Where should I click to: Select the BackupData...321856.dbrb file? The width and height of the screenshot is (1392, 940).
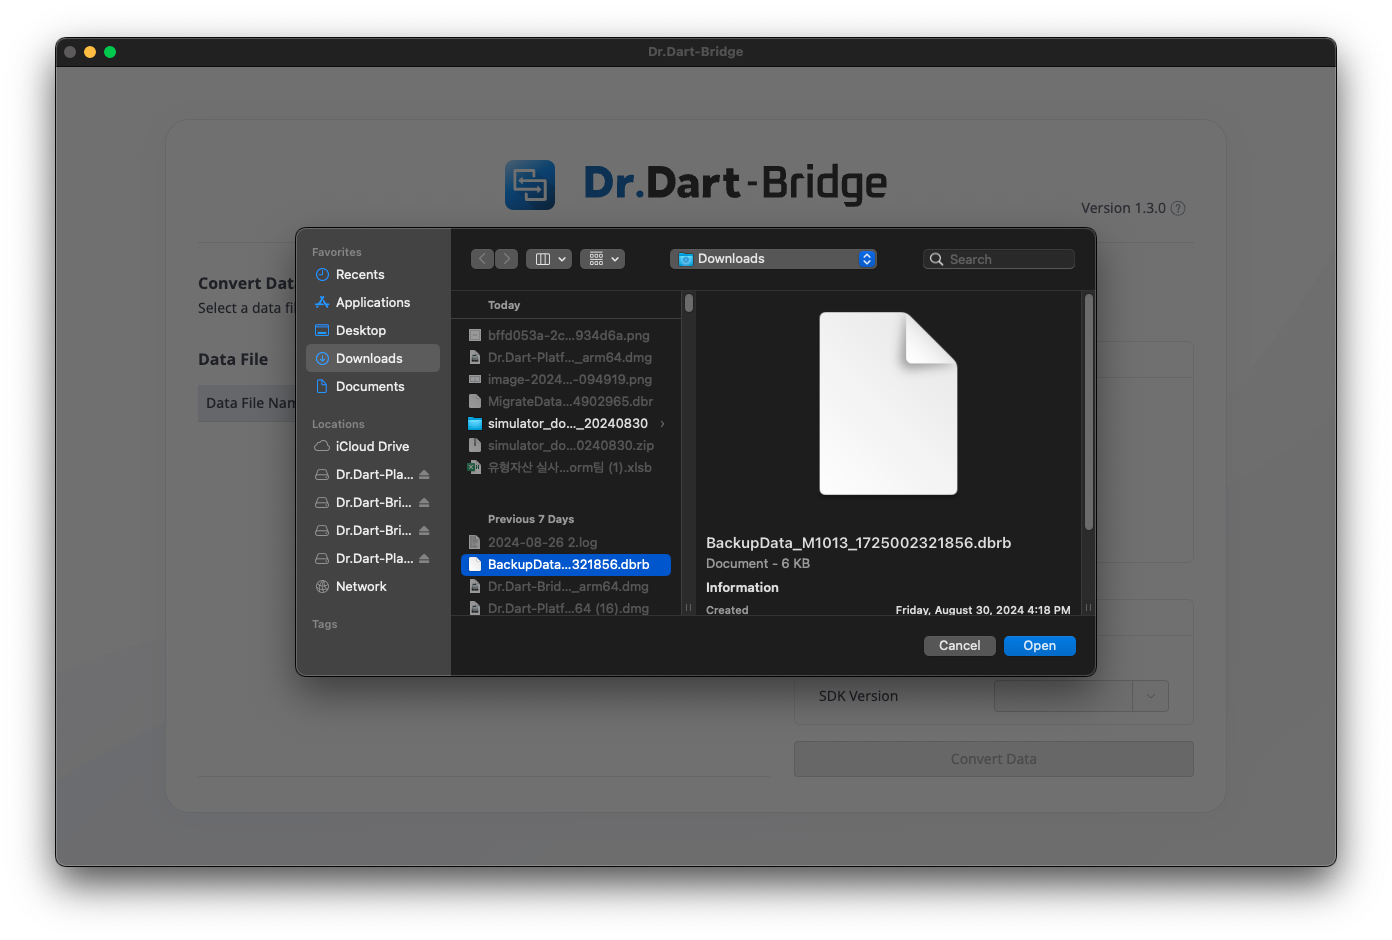(567, 565)
